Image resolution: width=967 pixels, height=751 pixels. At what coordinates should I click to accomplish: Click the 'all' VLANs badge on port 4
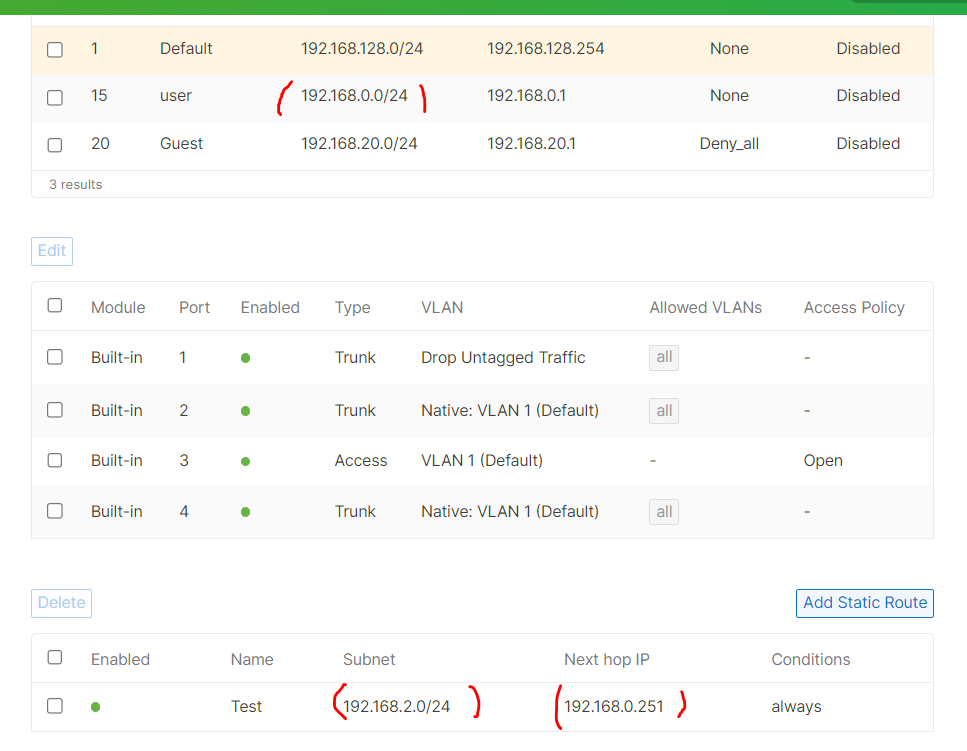(663, 511)
